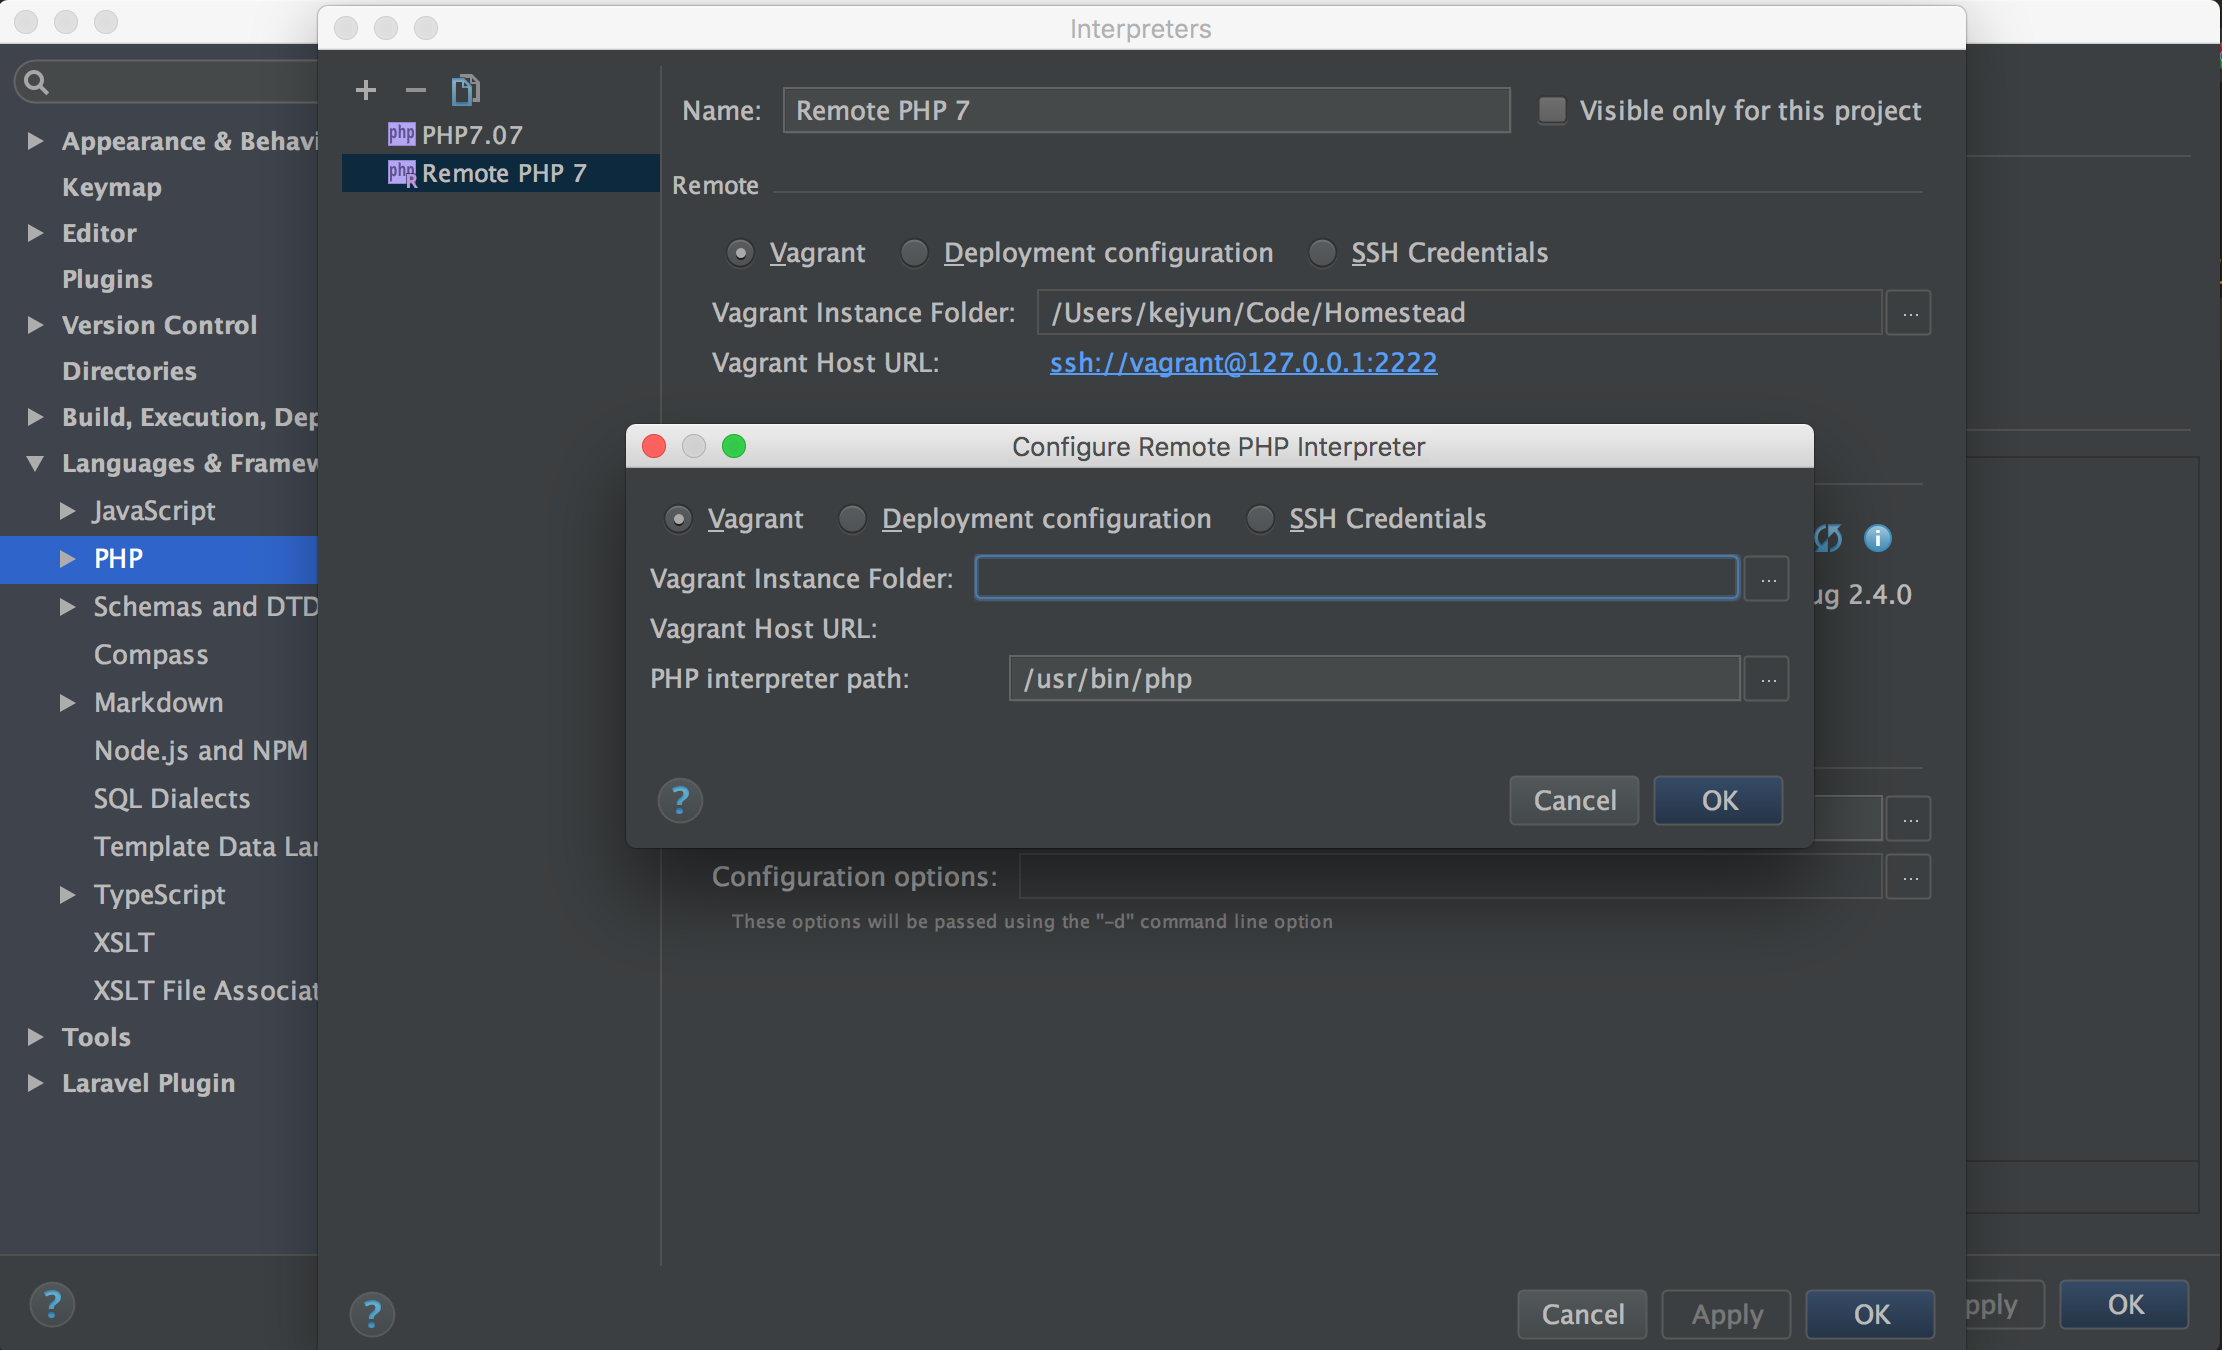
Task: Focus the empty Vagrant Instance Folder field
Action: (x=1356, y=578)
